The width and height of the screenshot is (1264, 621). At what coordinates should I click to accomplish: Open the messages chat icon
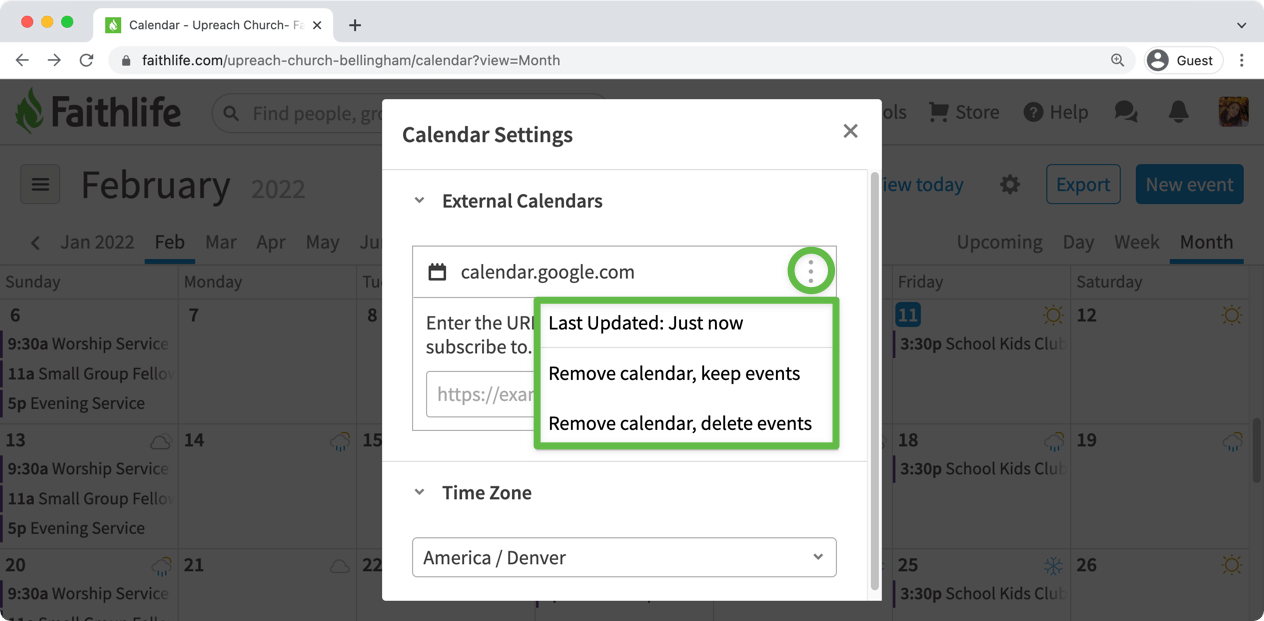1126,112
